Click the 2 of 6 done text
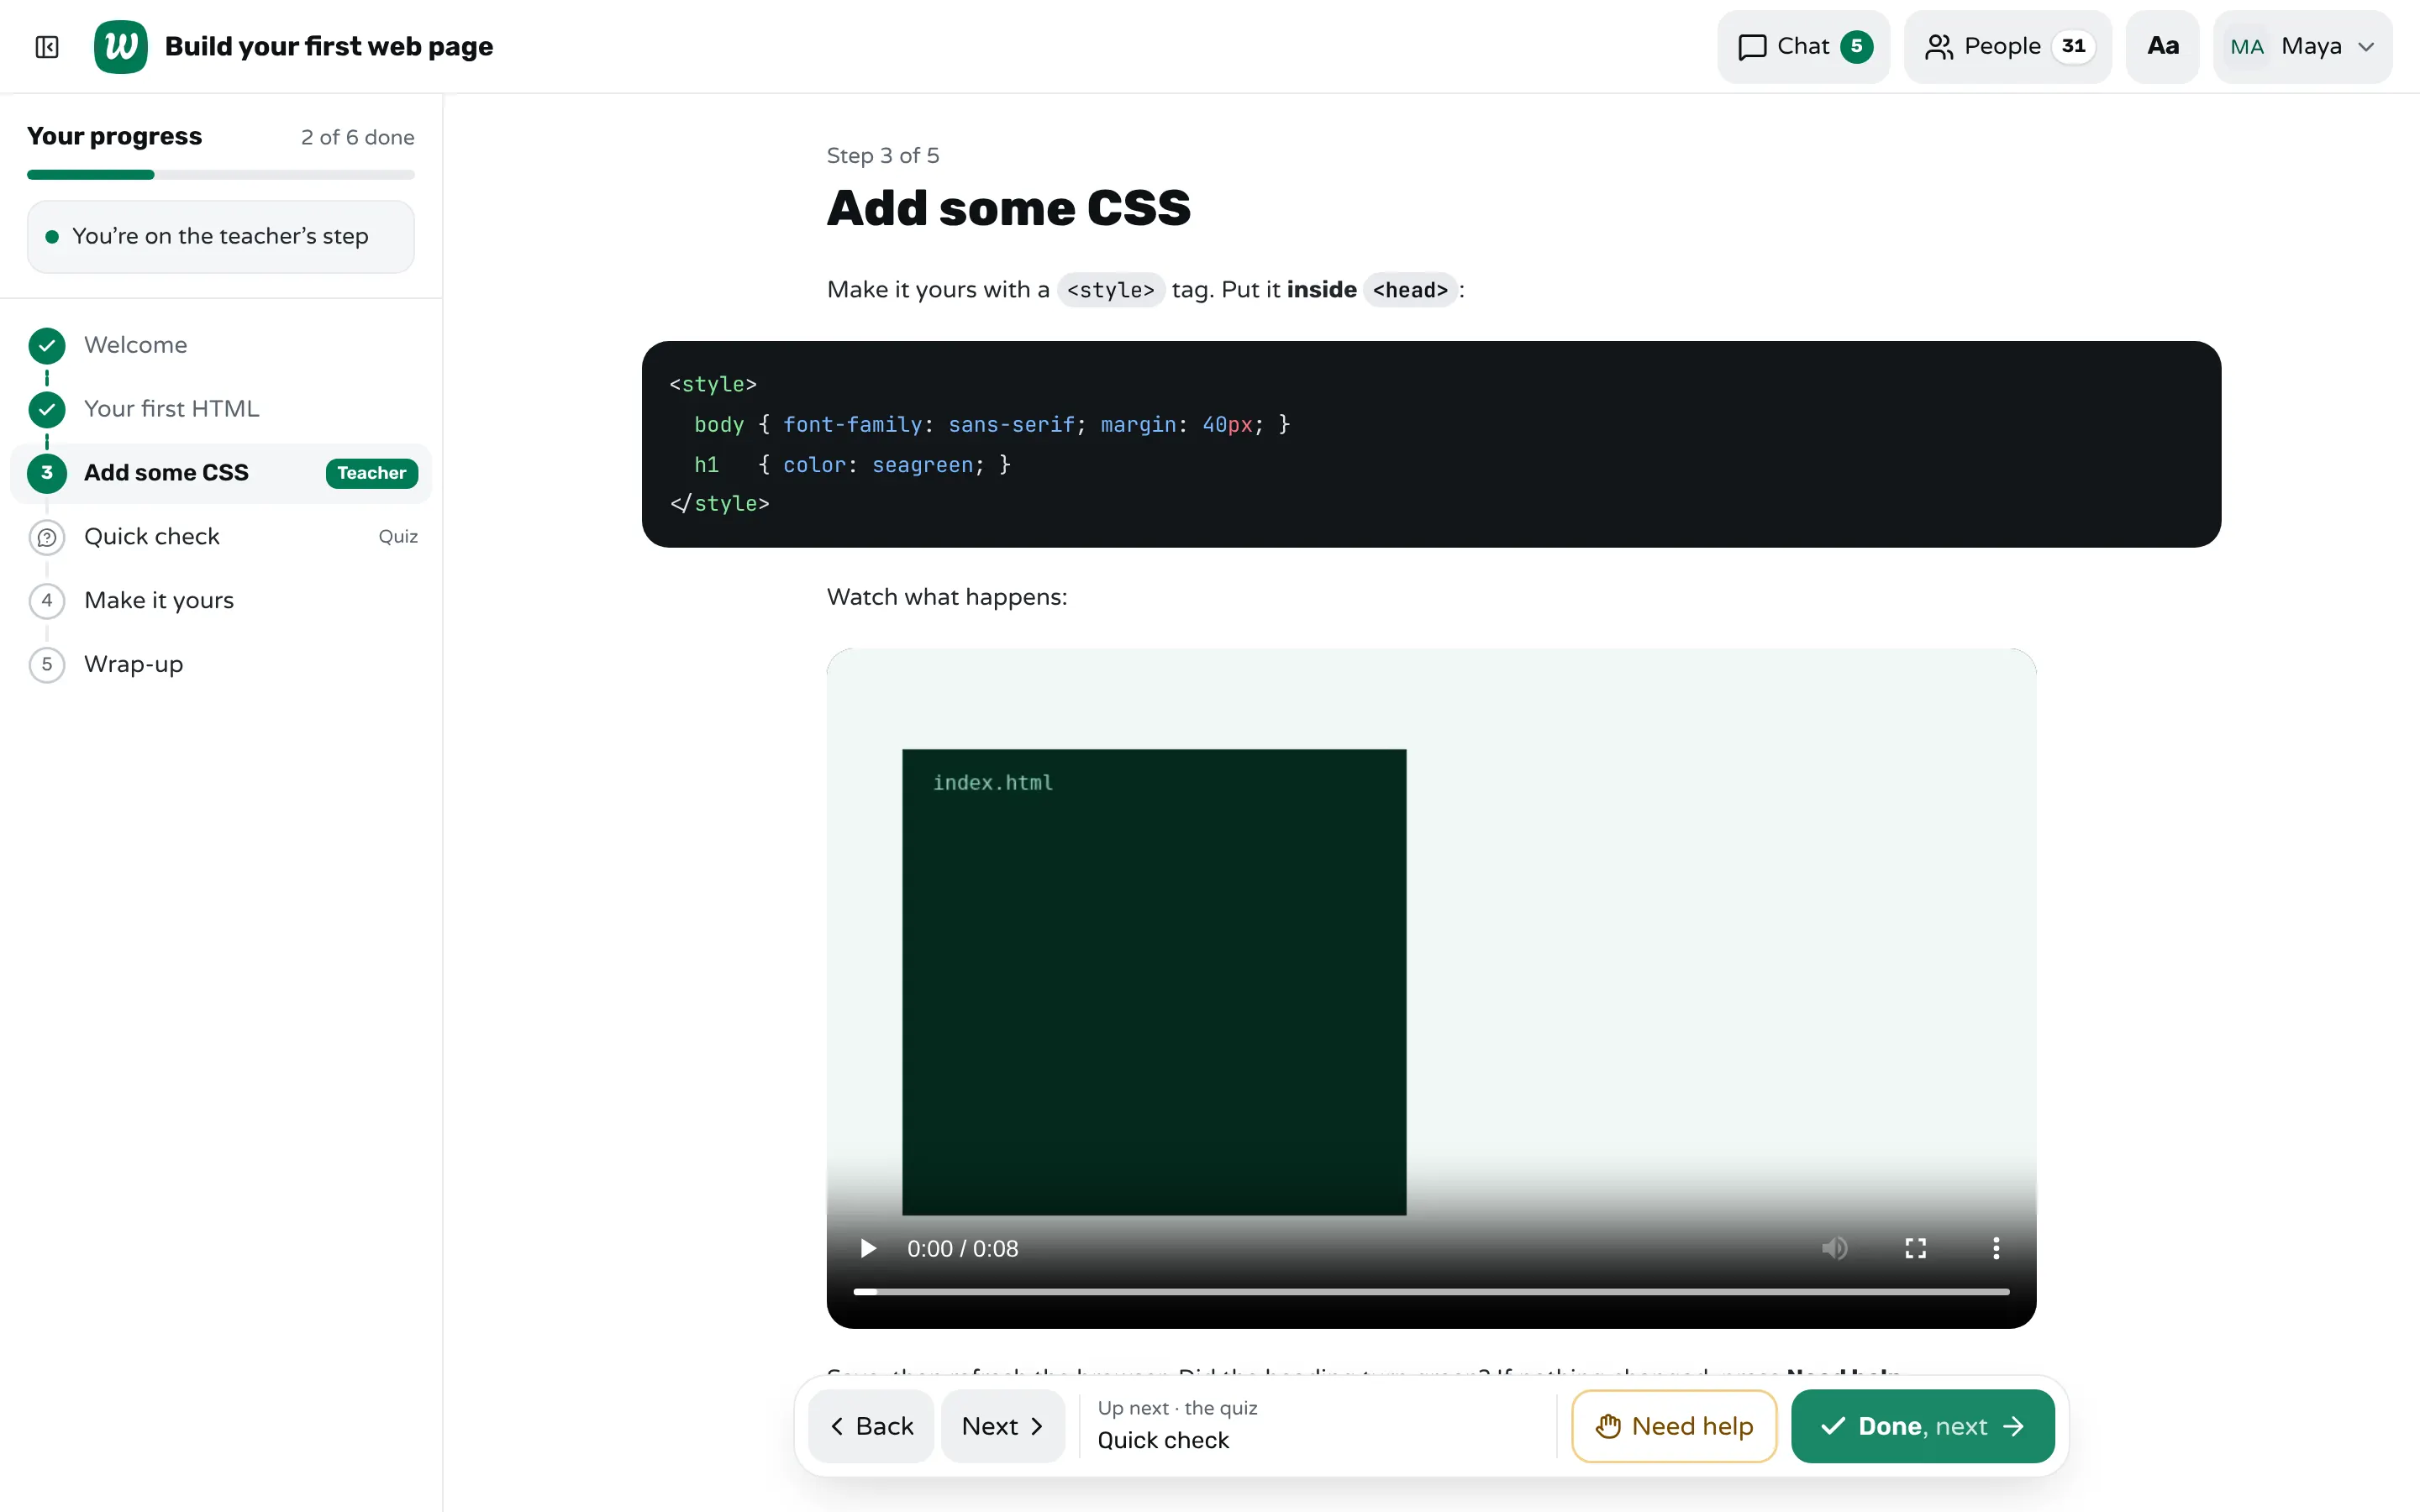This screenshot has height=1512, width=2420. [x=358, y=137]
